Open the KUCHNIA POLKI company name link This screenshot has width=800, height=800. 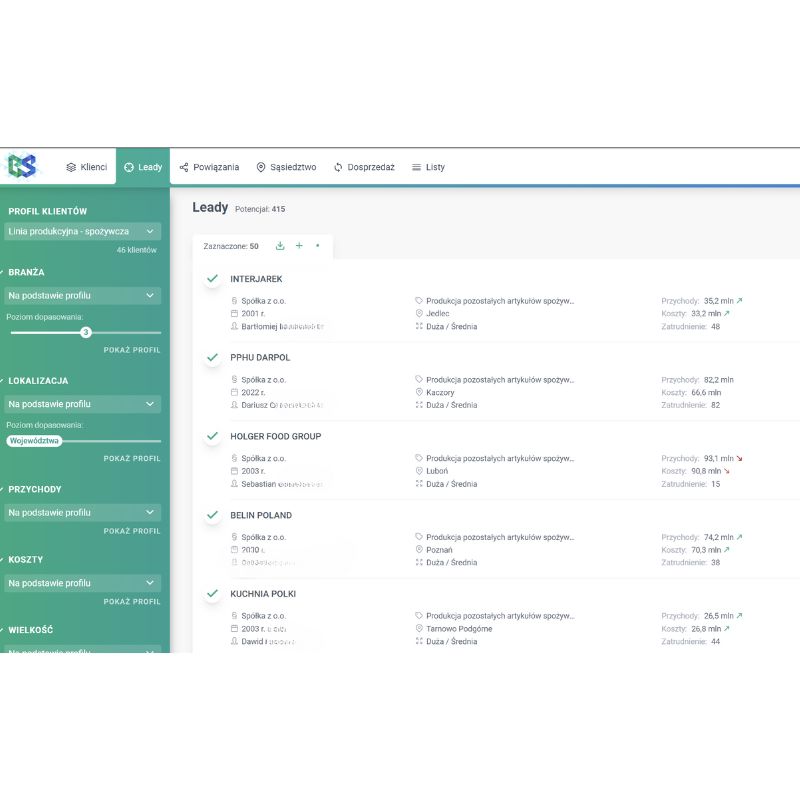(262, 594)
